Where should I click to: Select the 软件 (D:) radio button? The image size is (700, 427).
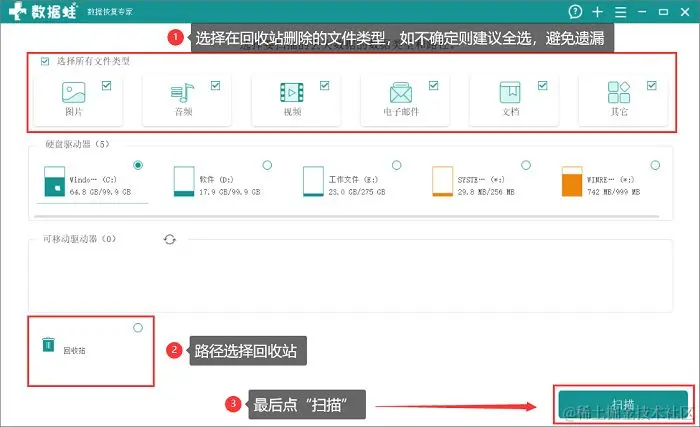tap(267, 165)
